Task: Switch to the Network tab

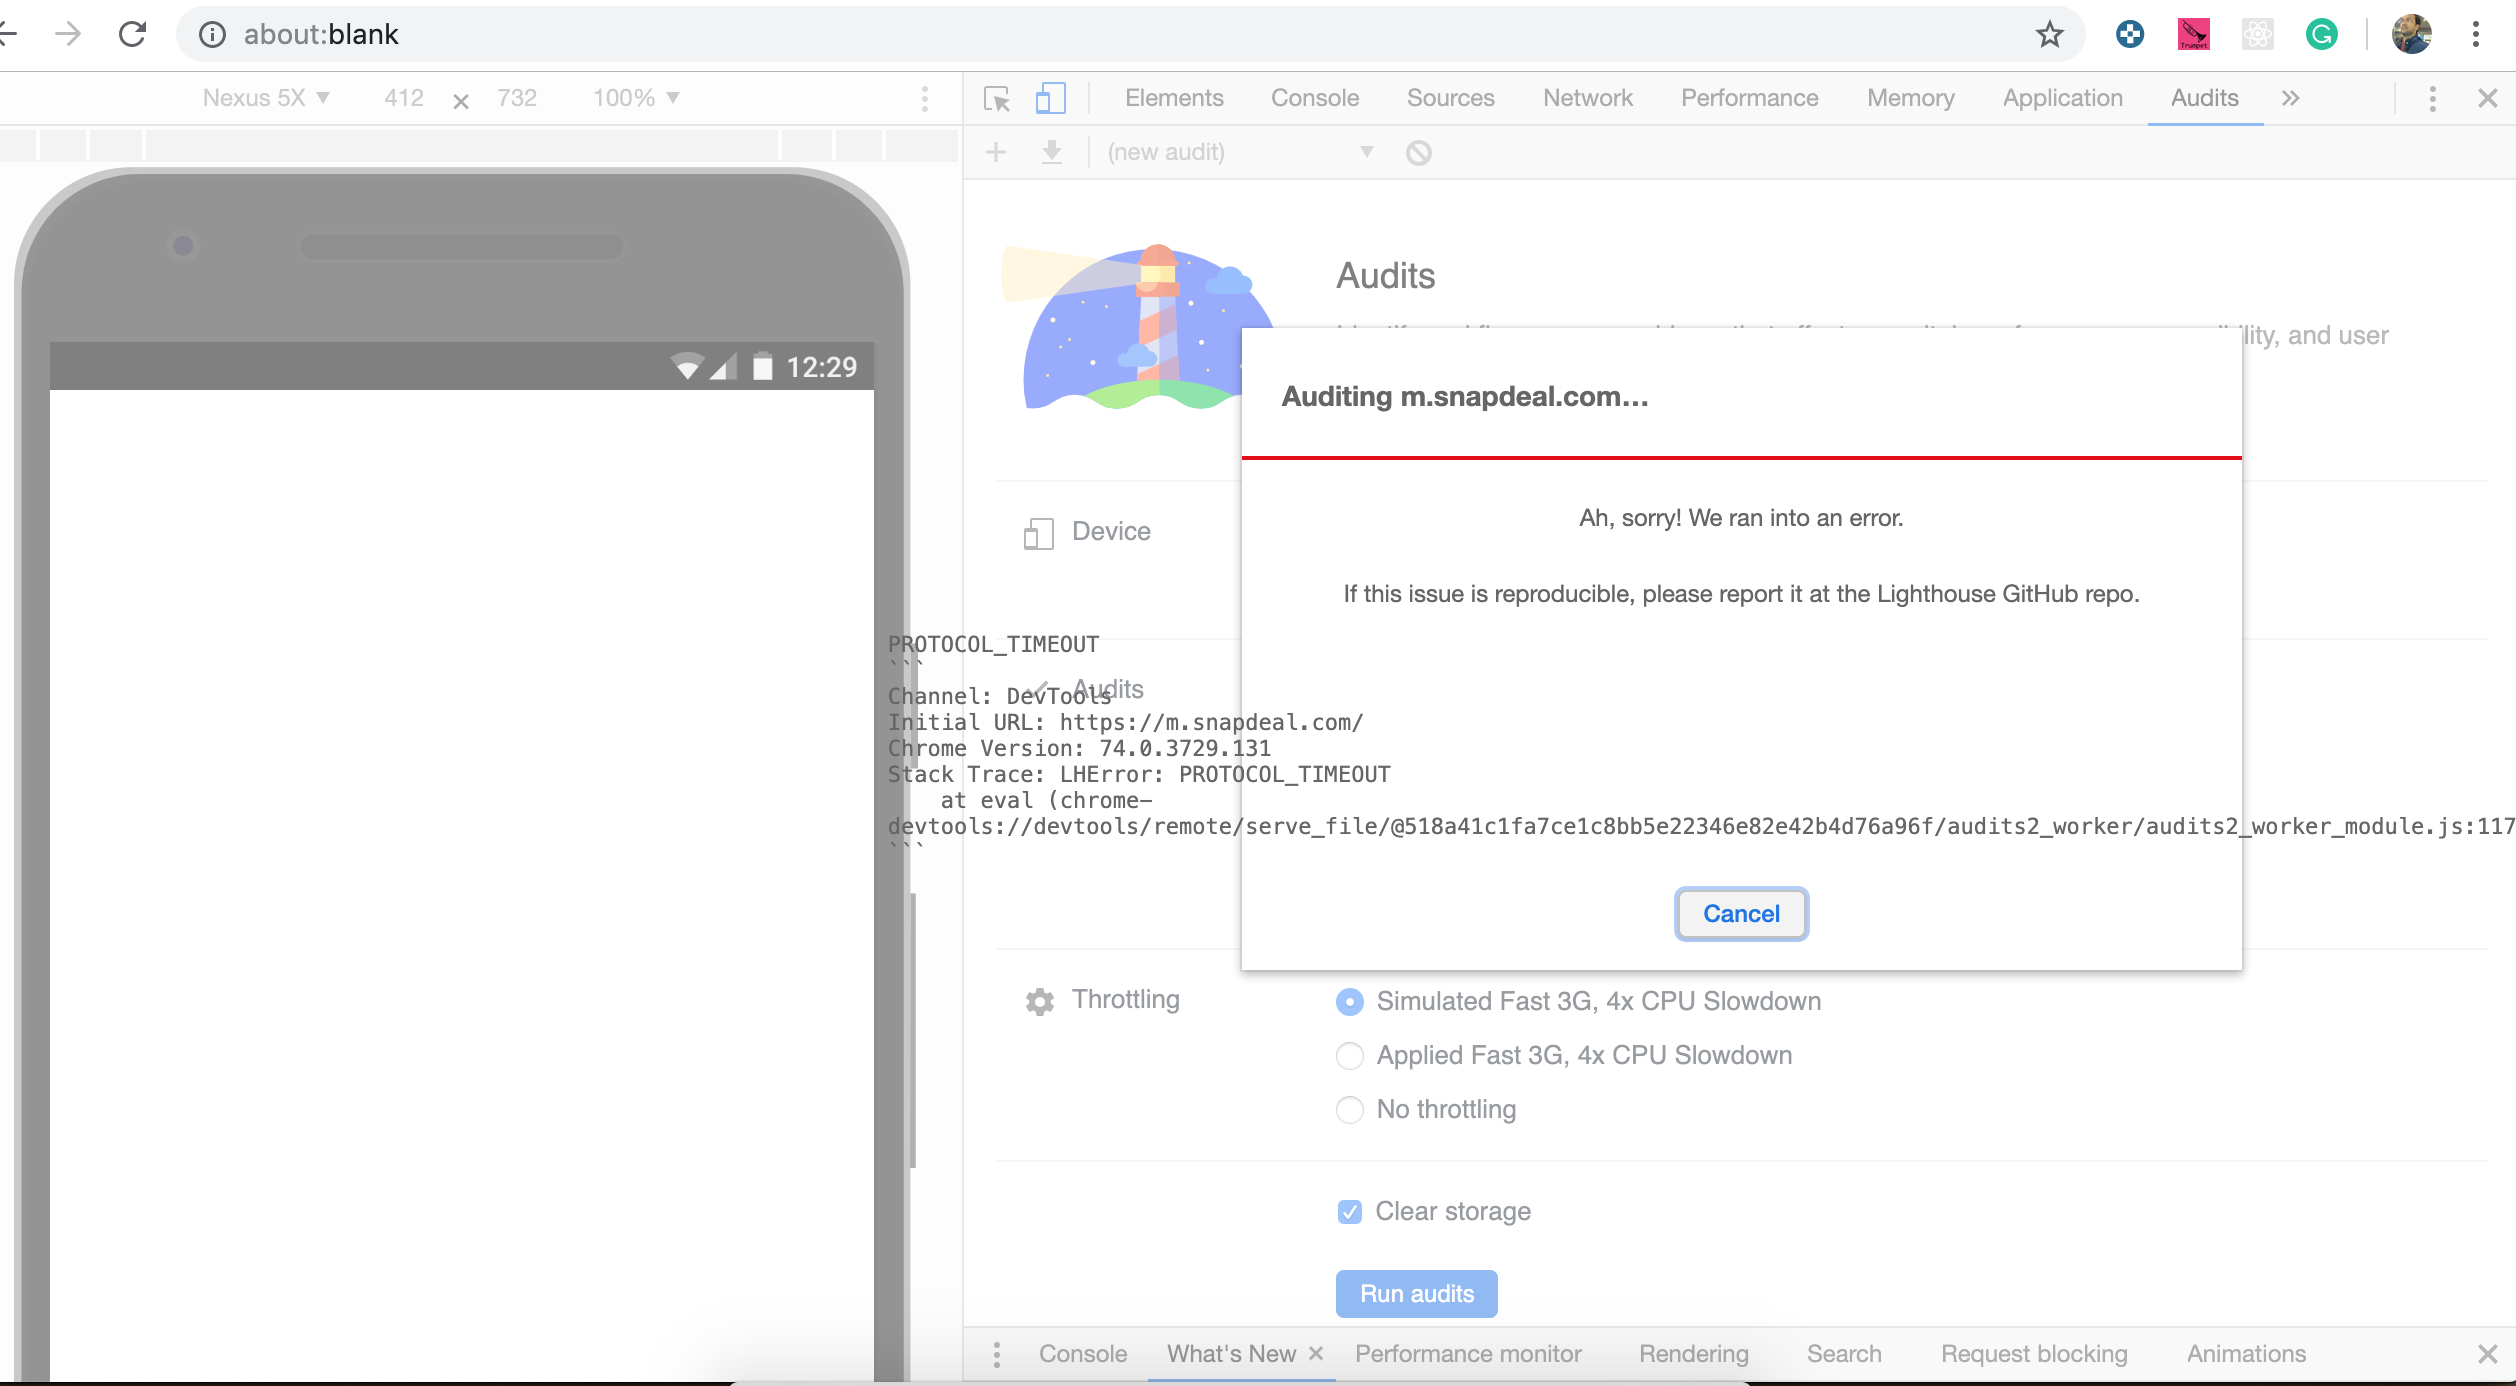Action: (x=1587, y=98)
